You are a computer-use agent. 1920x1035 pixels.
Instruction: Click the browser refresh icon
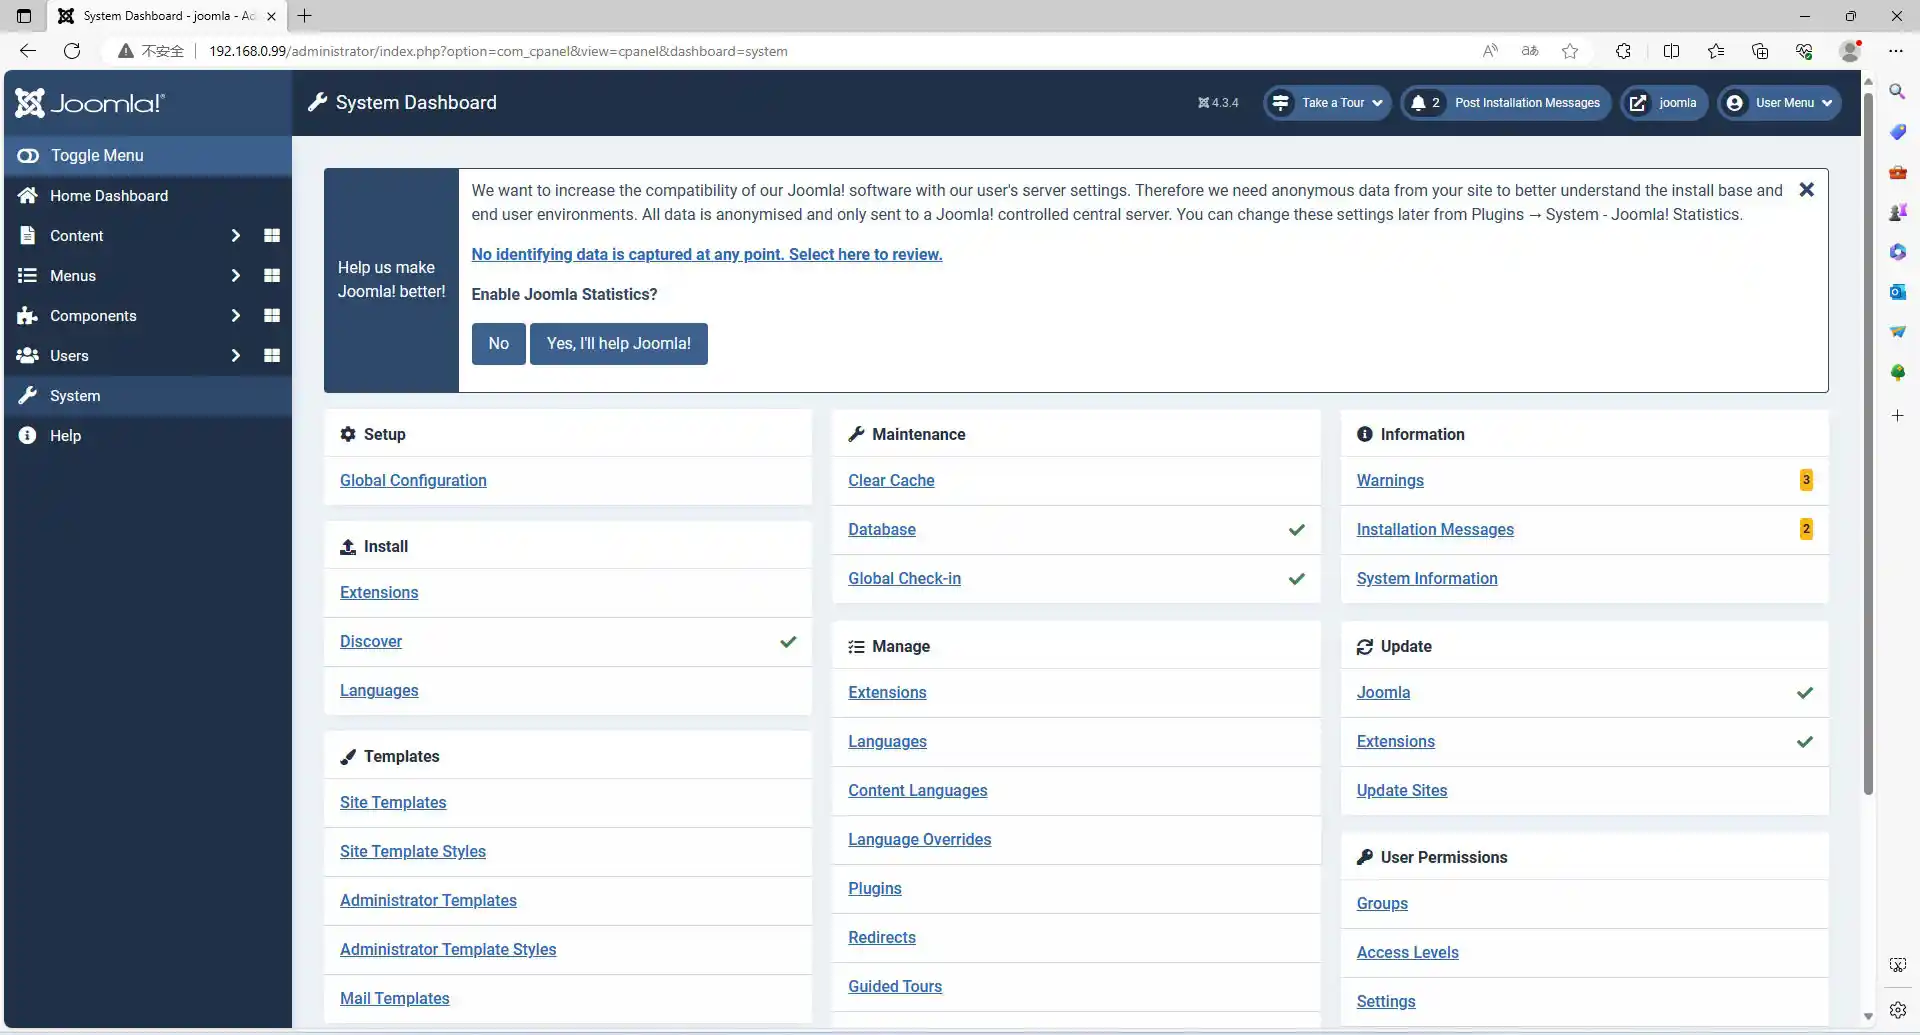[72, 51]
